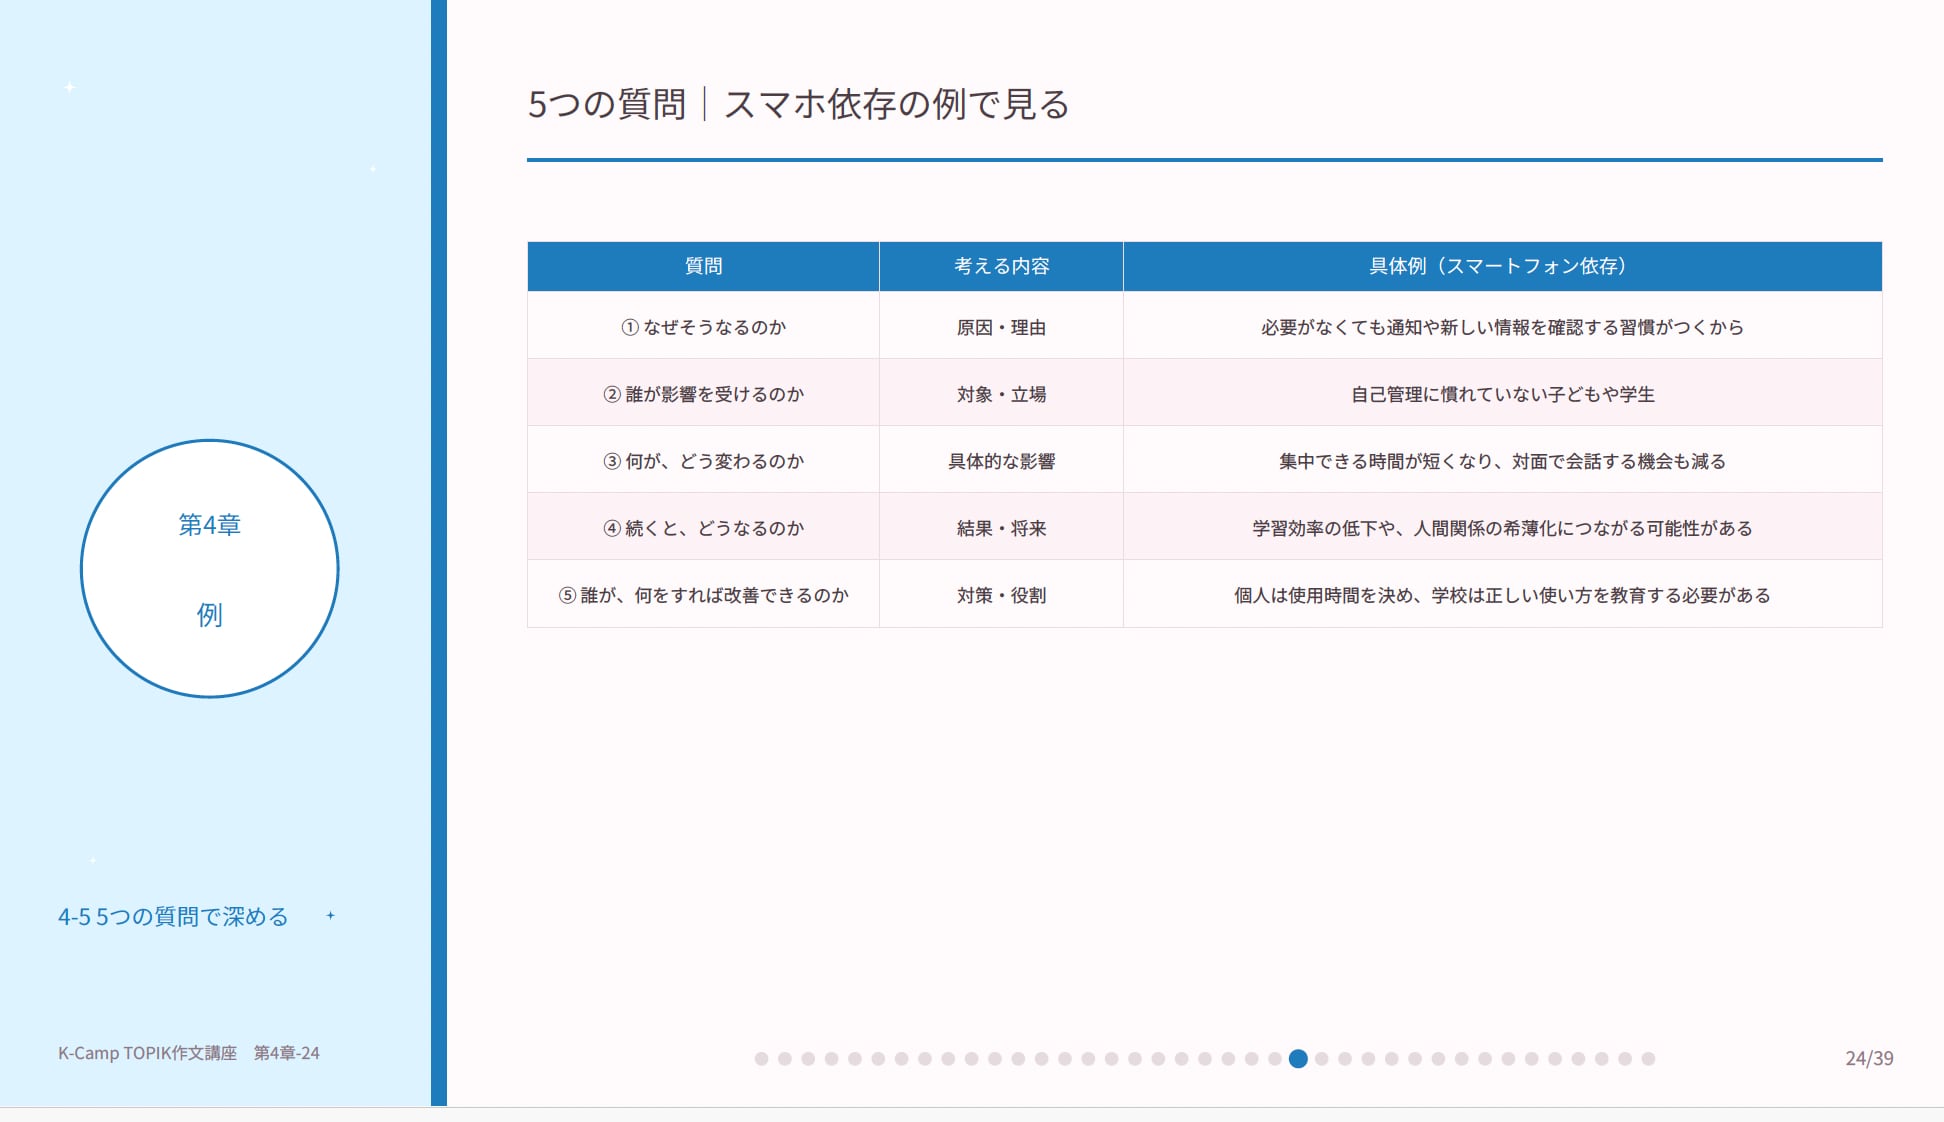Select example text 必要がなくても通知や新しい情報を確認する習慣がつくから
Screen dimensions: 1944x1122
pos(1502,327)
